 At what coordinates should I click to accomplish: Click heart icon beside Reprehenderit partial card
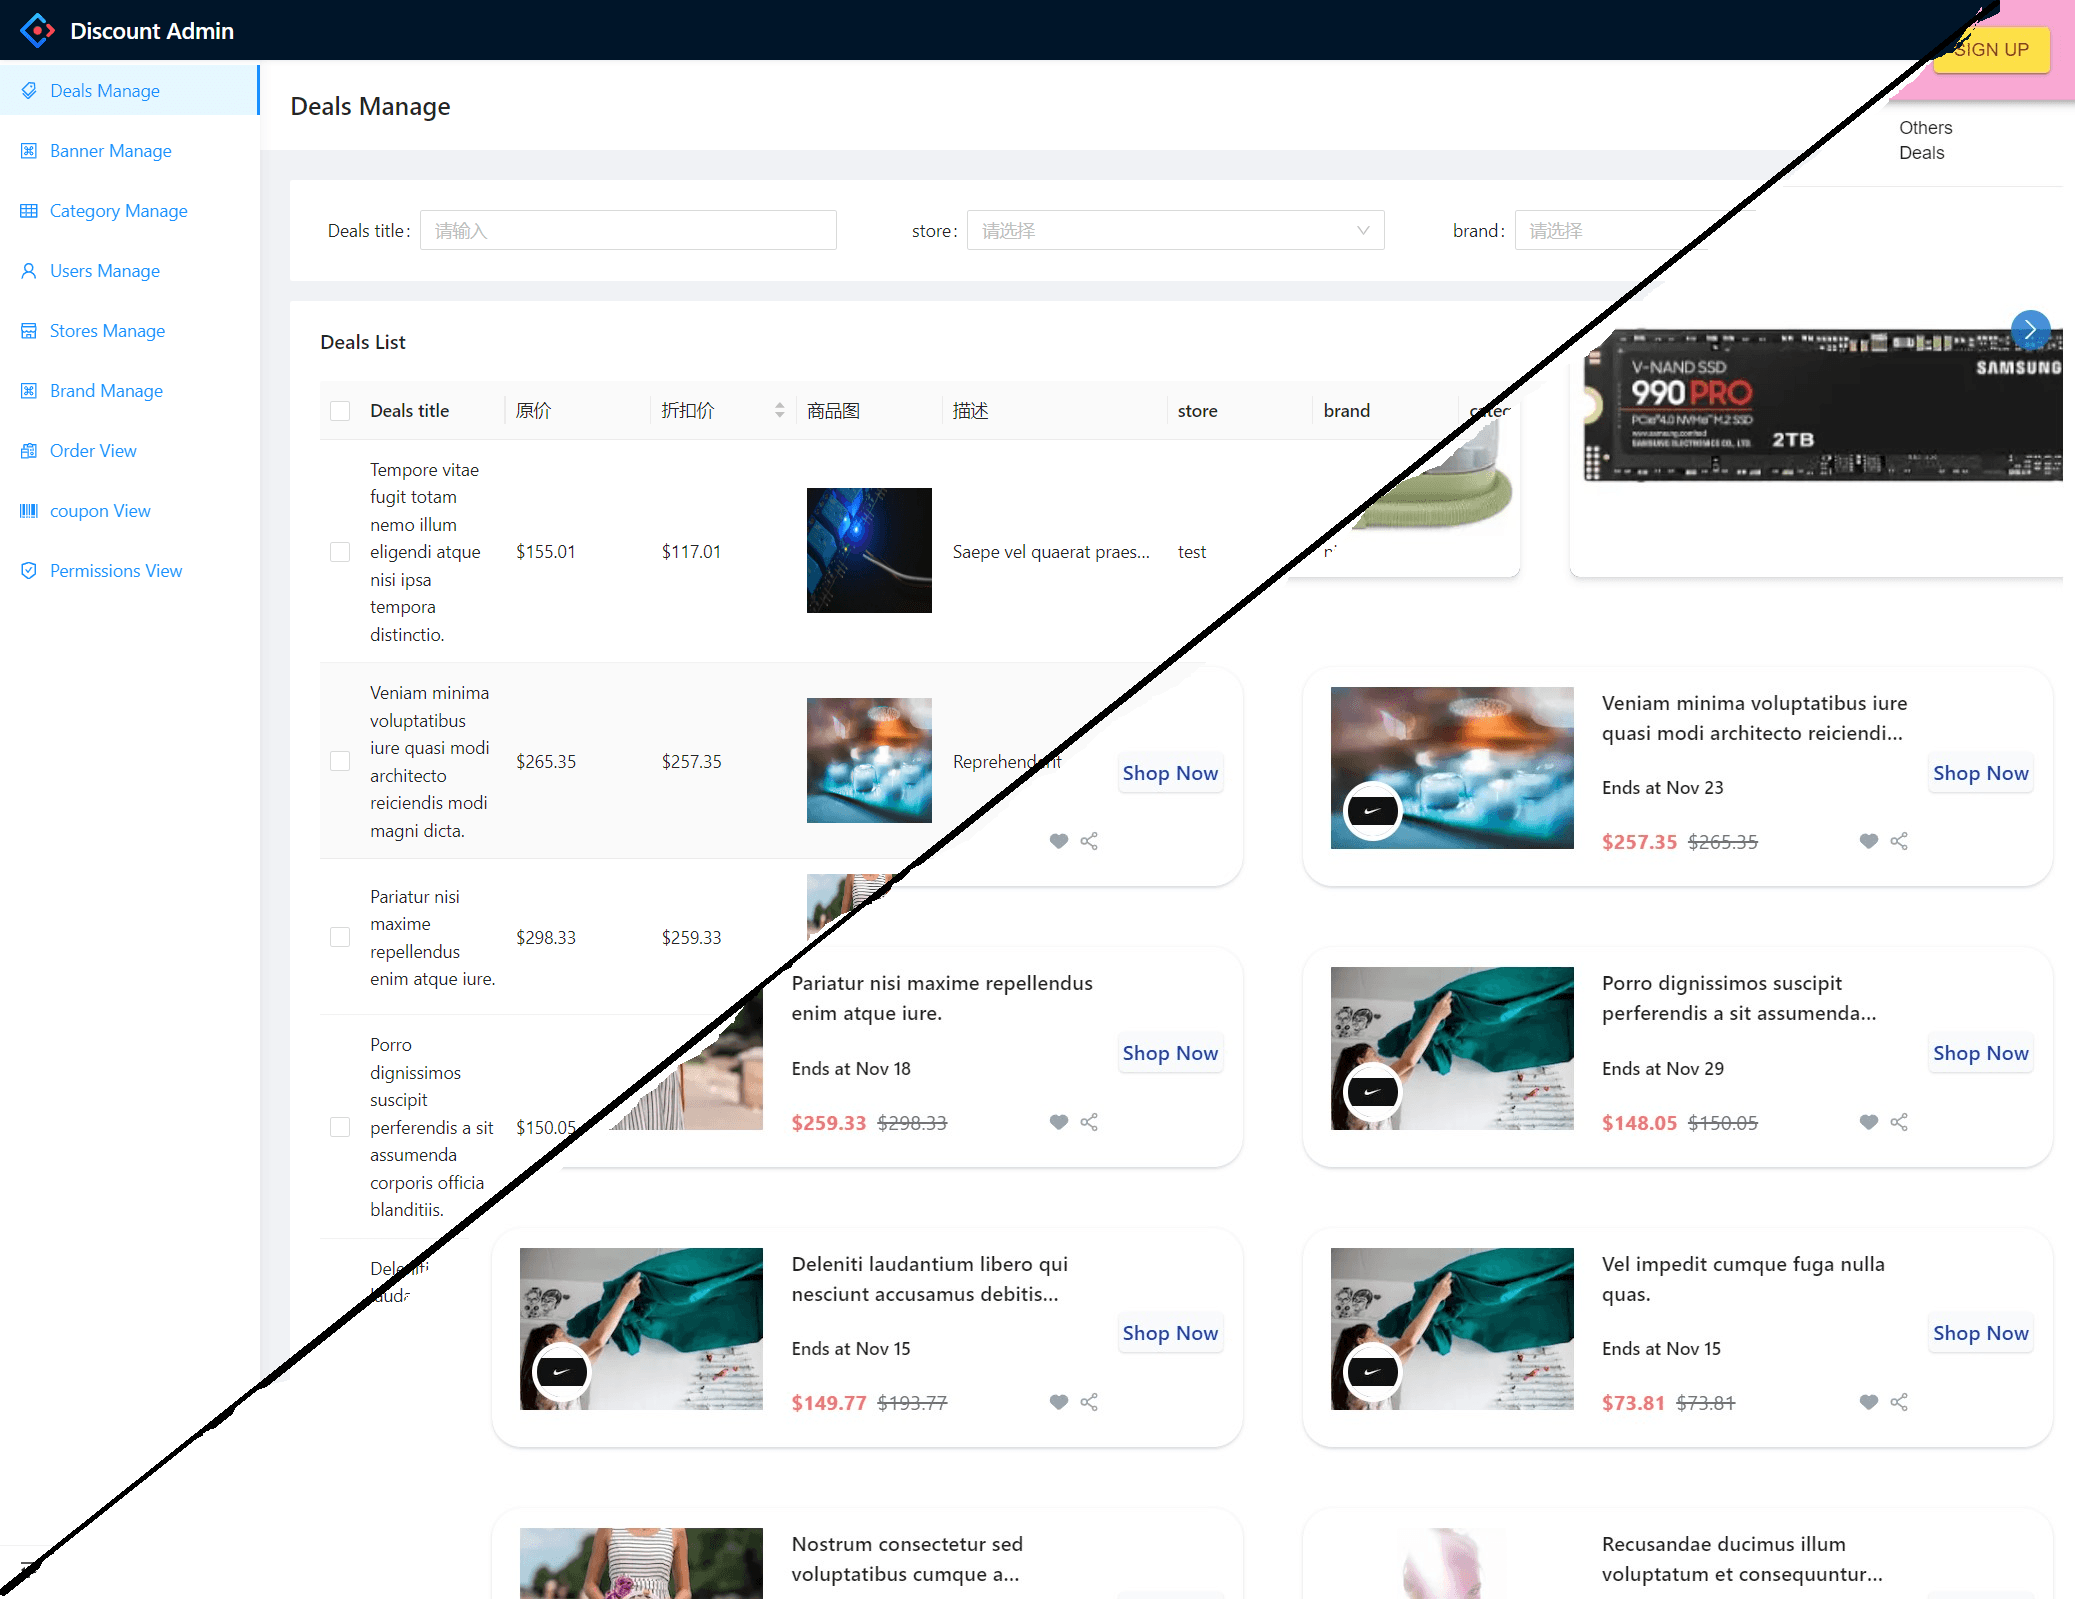1058,841
